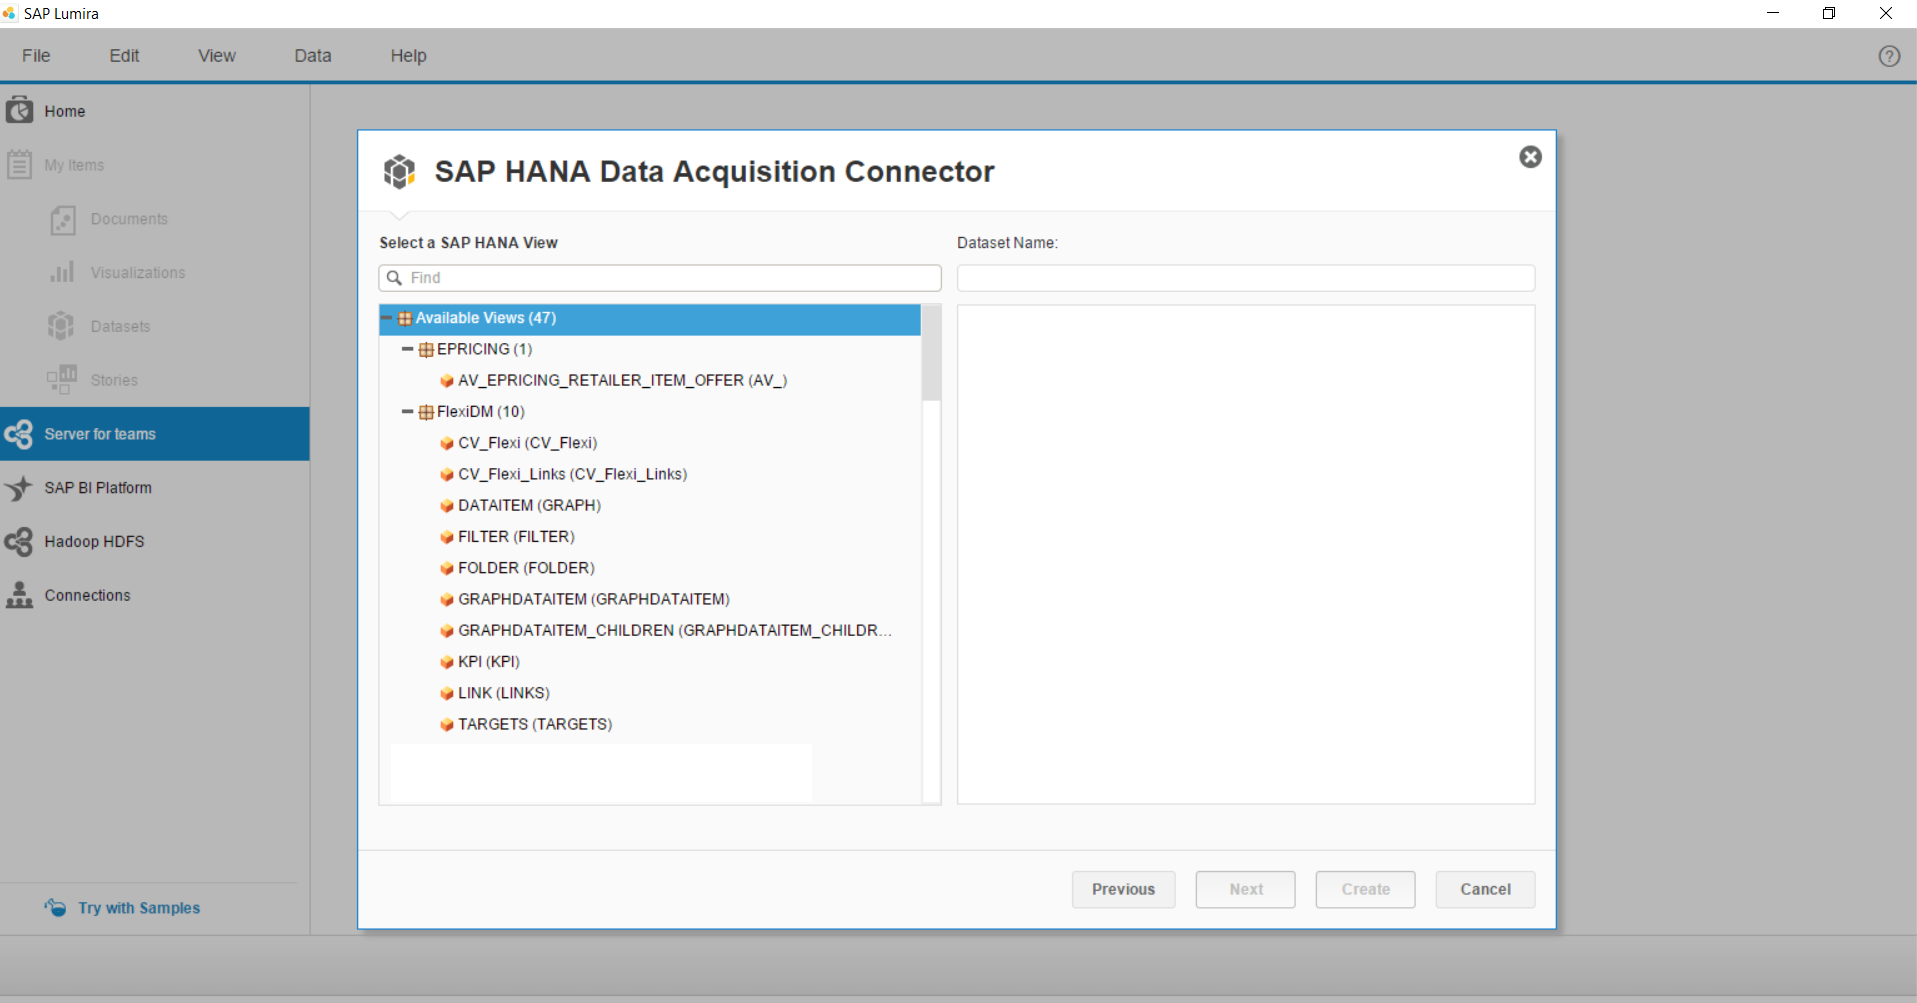Viewport: 1917px width, 1003px height.
Task: Collapse the EPRICING node
Action: click(407, 349)
